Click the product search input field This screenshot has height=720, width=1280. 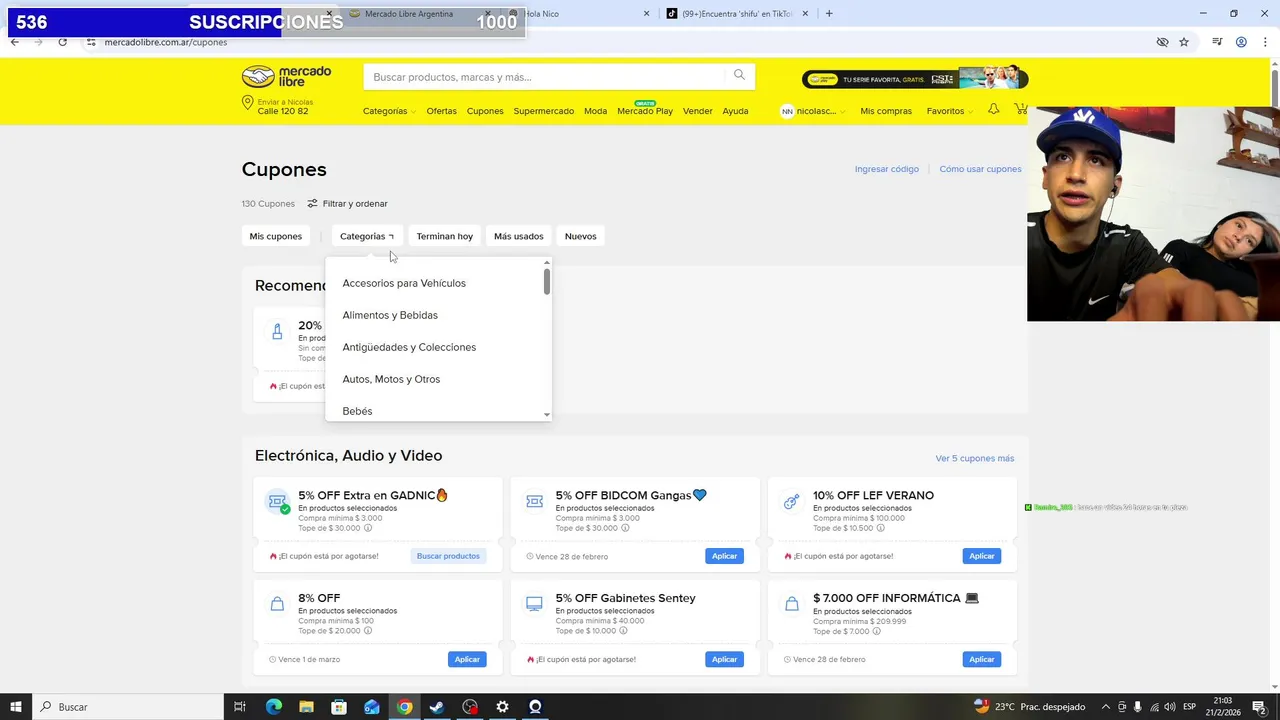545,77
